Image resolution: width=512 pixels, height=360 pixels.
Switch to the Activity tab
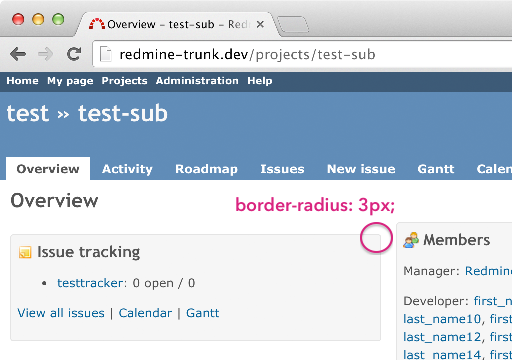[127, 169]
